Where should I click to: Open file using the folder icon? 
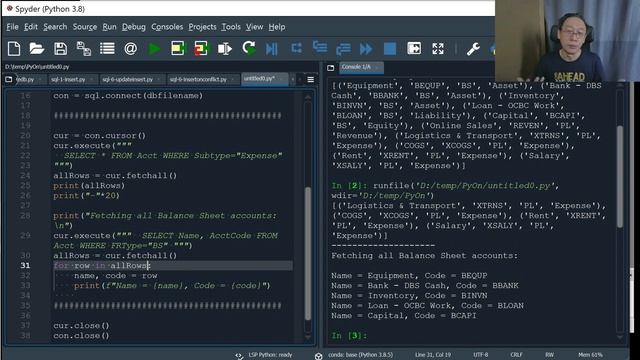tap(37, 49)
